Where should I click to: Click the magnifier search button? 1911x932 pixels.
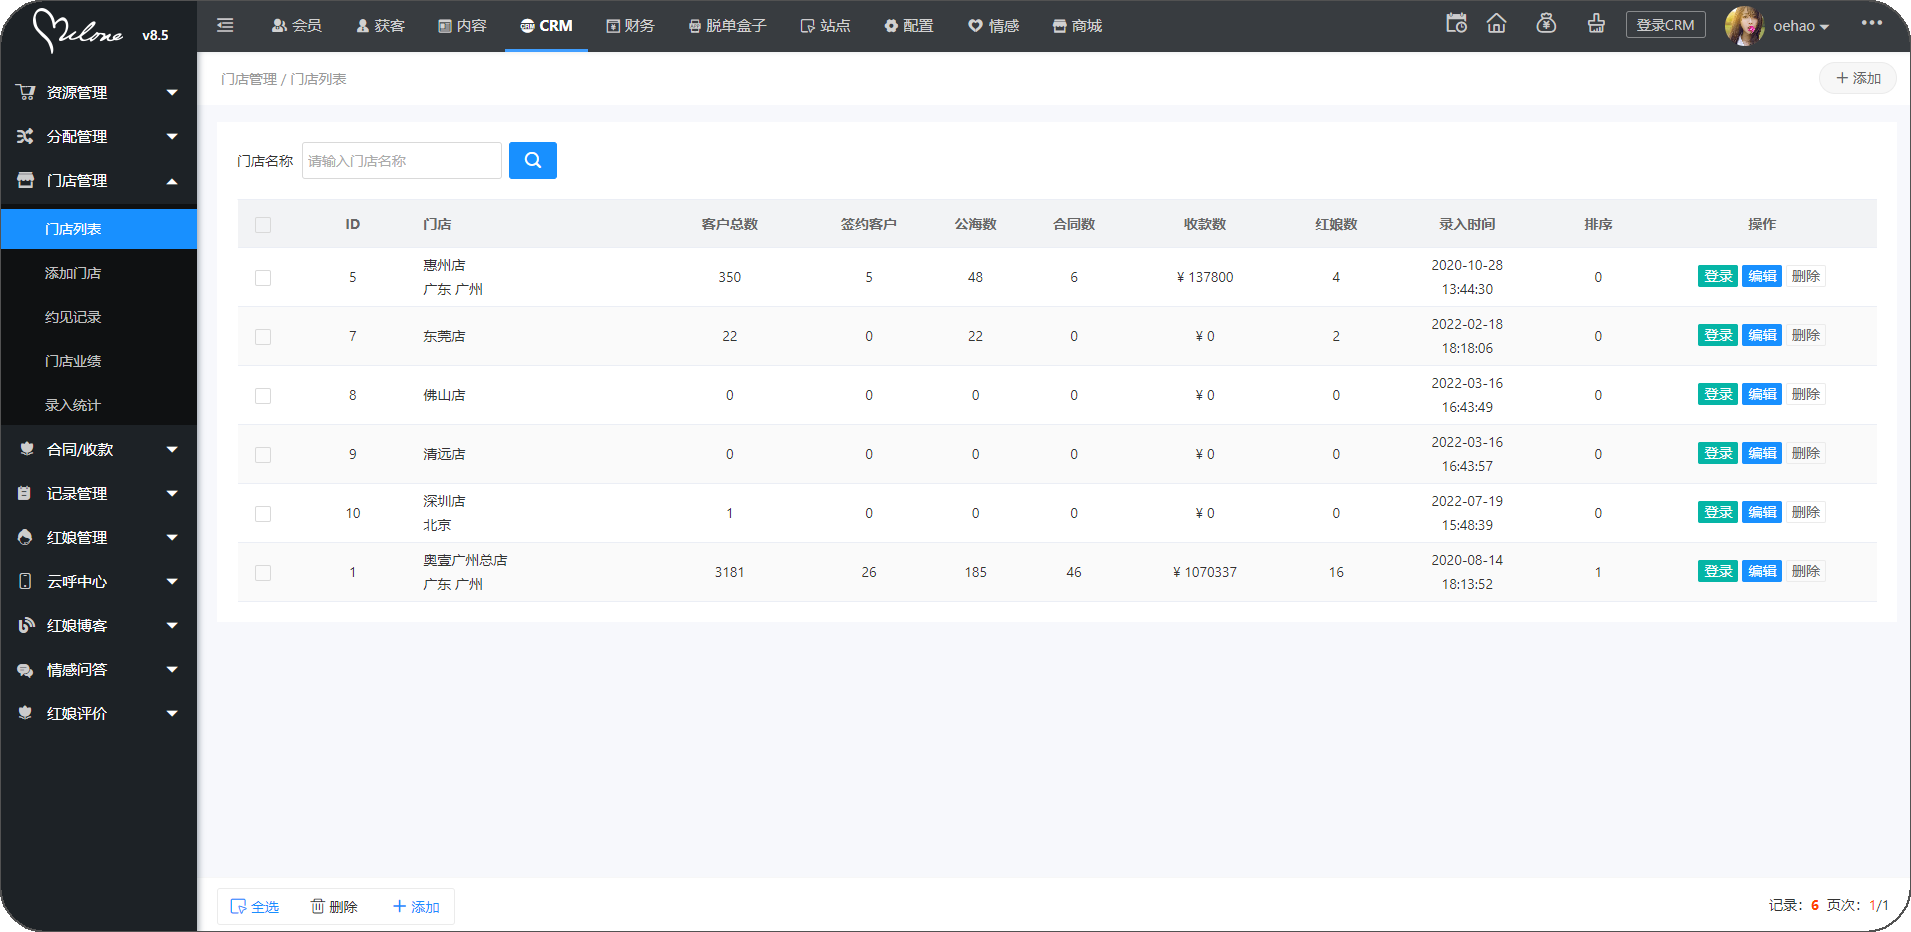coord(532,160)
